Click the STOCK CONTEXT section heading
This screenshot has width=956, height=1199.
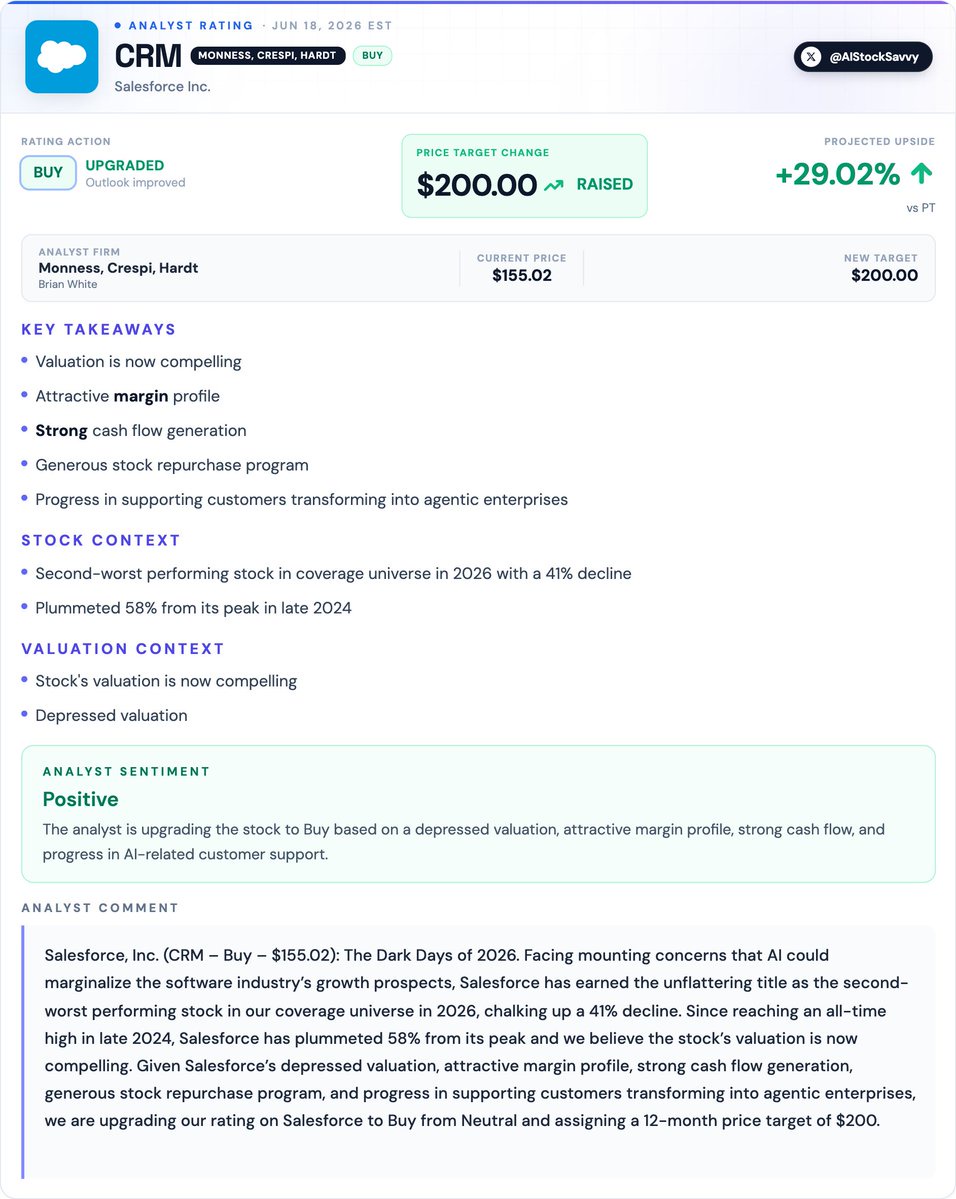[101, 540]
